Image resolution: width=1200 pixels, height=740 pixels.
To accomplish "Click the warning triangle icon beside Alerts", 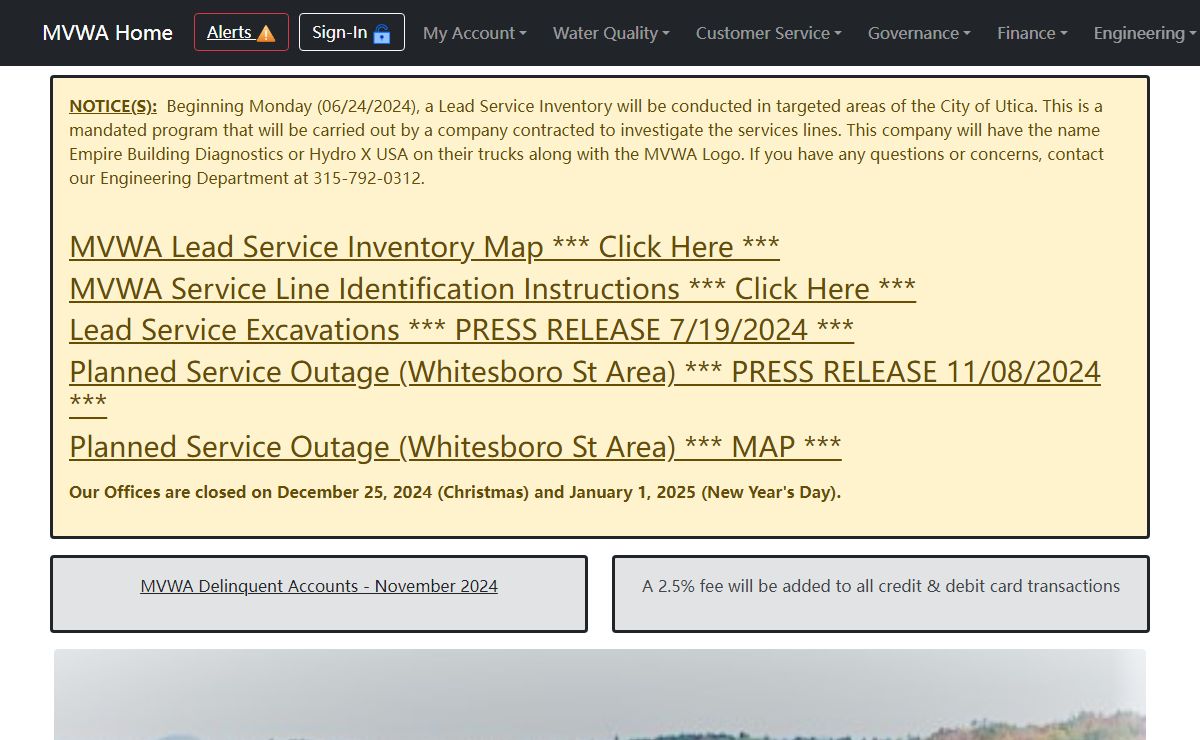I will pyautogui.click(x=266, y=33).
